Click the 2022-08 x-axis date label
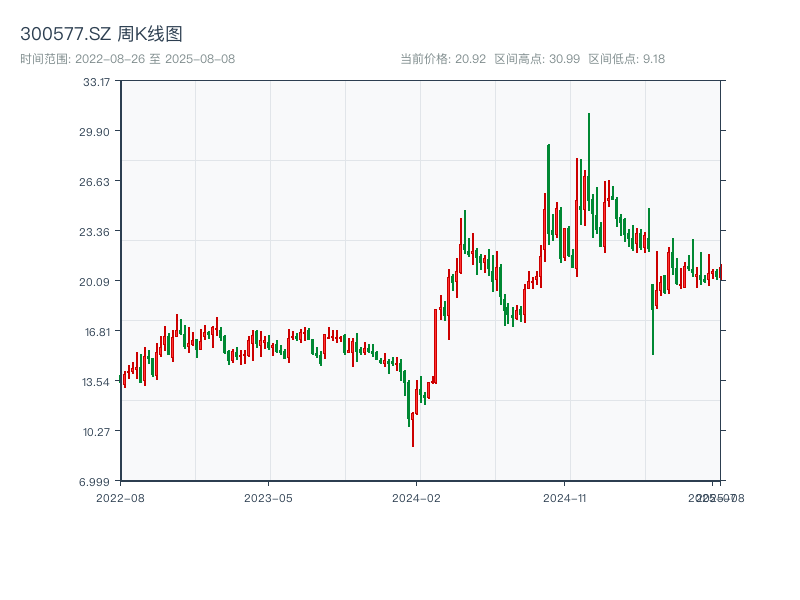The image size is (800, 600). 120,497
